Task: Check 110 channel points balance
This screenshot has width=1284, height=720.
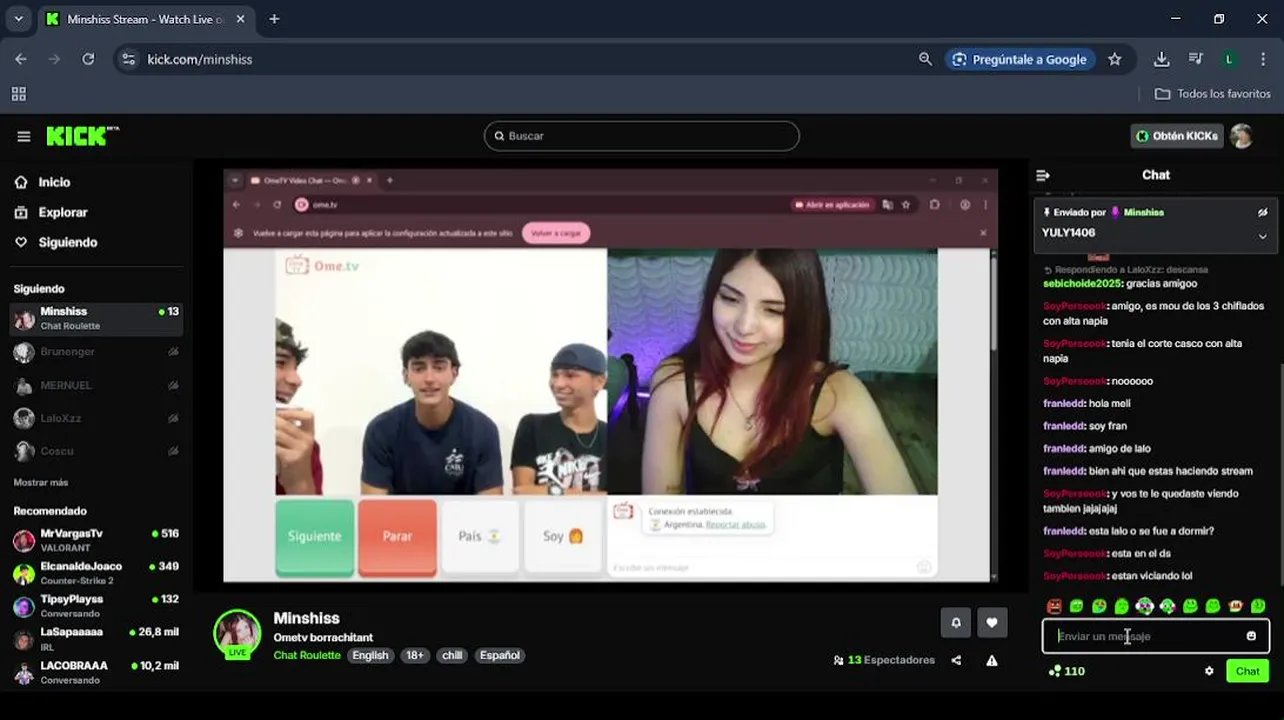Action: [x=1066, y=671]
